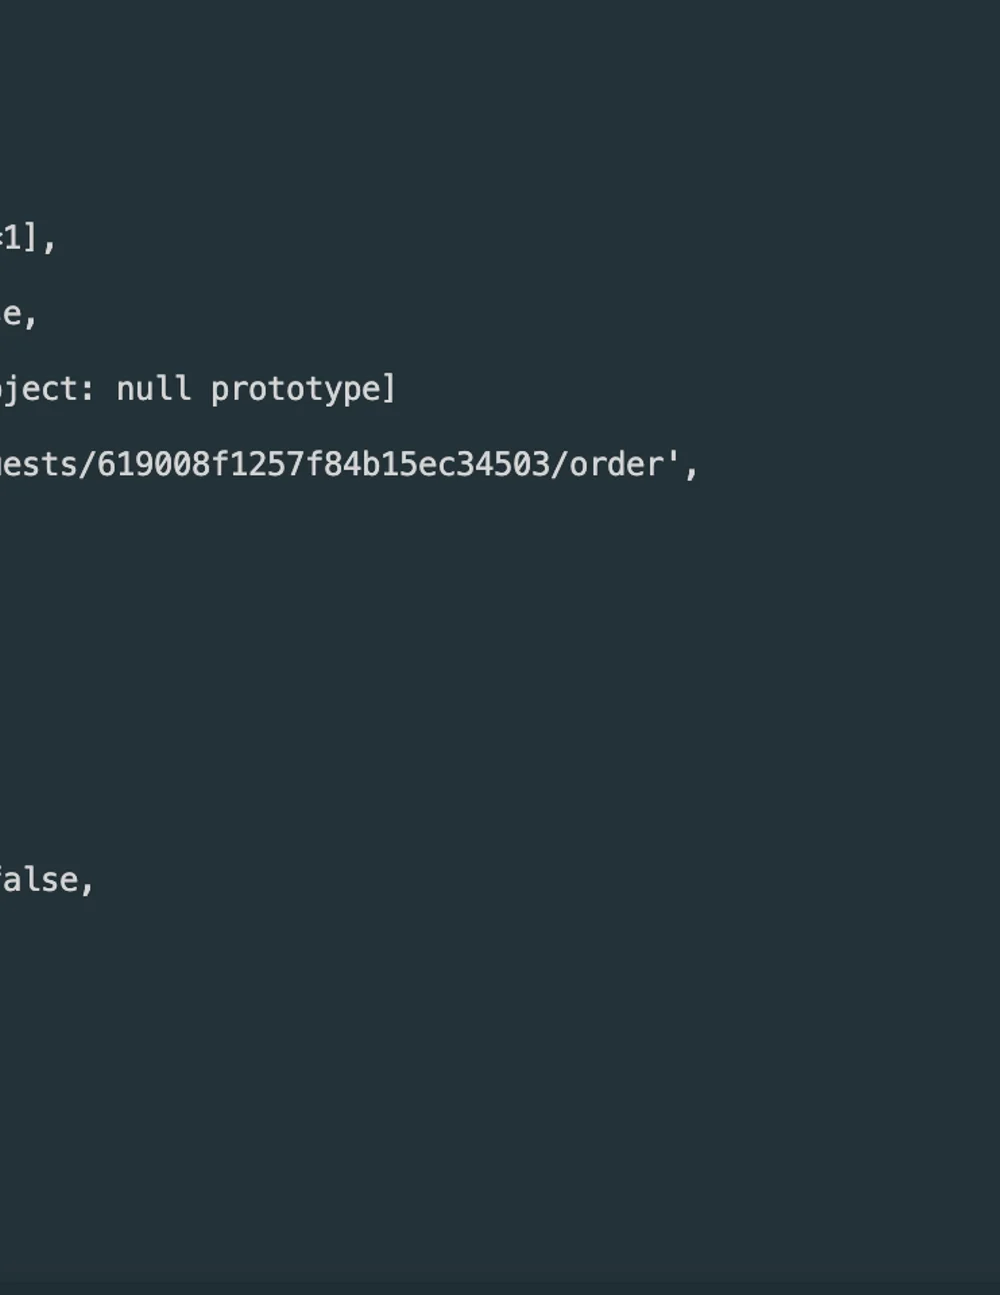This screenshot has width=1000, height=1295.
Task: Click the word "order" in the path
Action: click(616, 464)
